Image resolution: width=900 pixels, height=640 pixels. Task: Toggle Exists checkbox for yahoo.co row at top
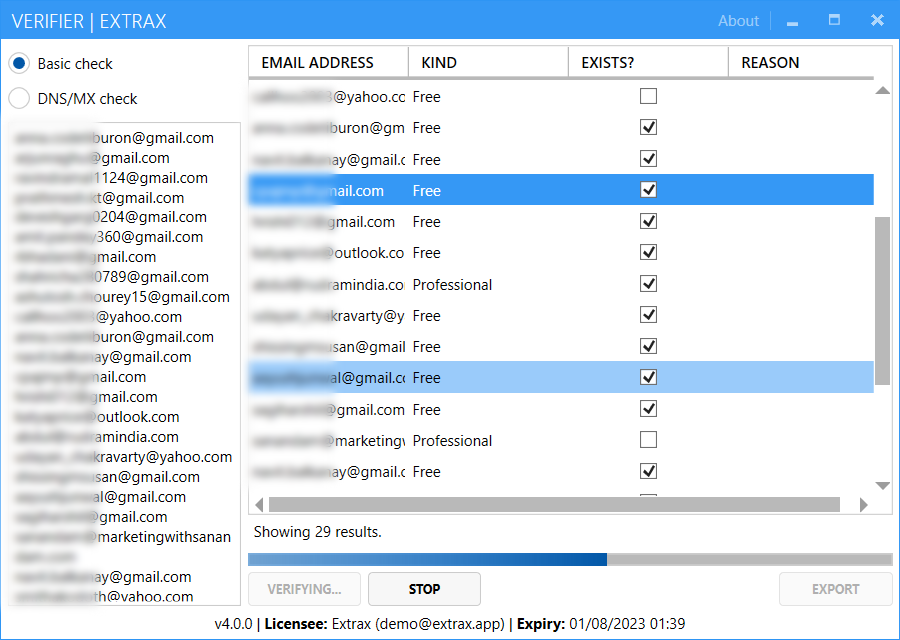[x=648, y=96]
